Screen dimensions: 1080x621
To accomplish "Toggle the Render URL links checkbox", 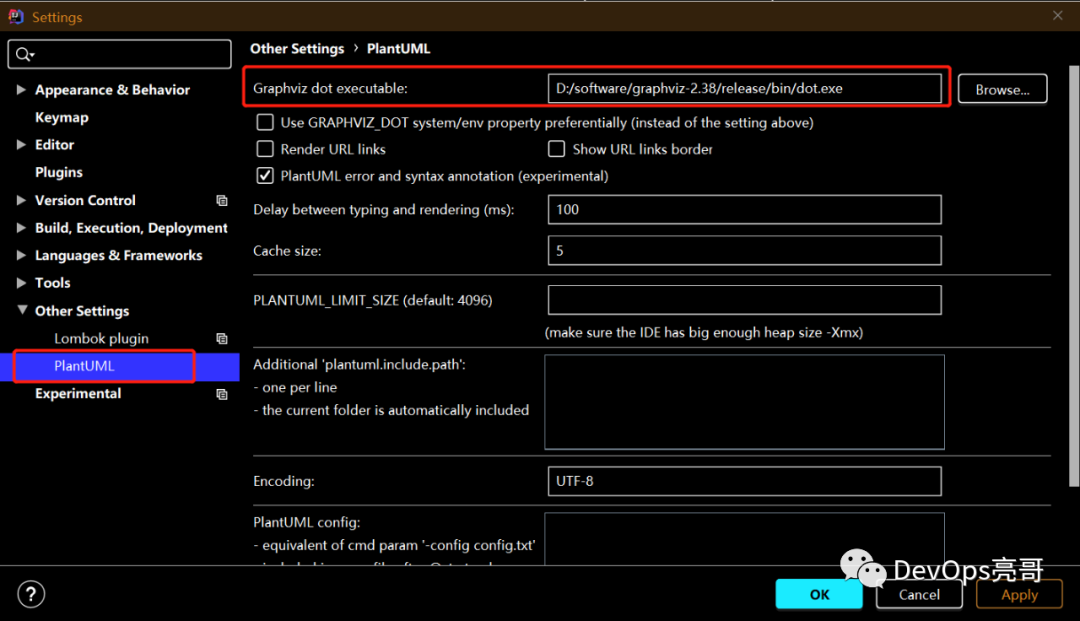I will 265,149.
